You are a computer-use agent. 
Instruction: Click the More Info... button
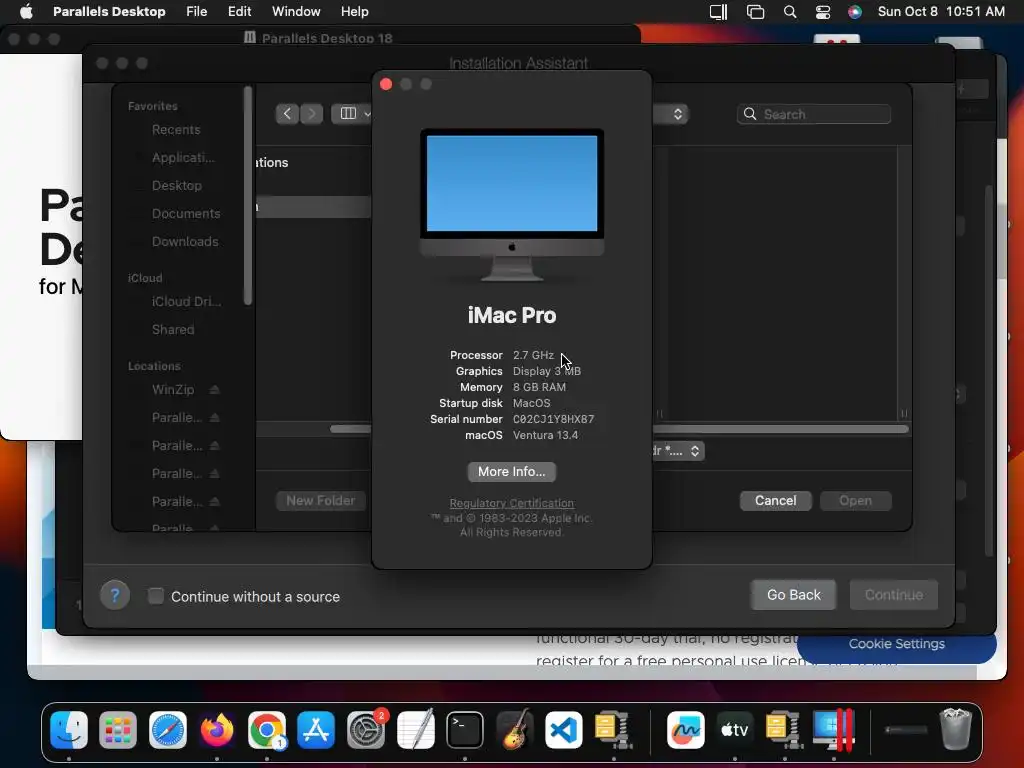pos(511,472)
